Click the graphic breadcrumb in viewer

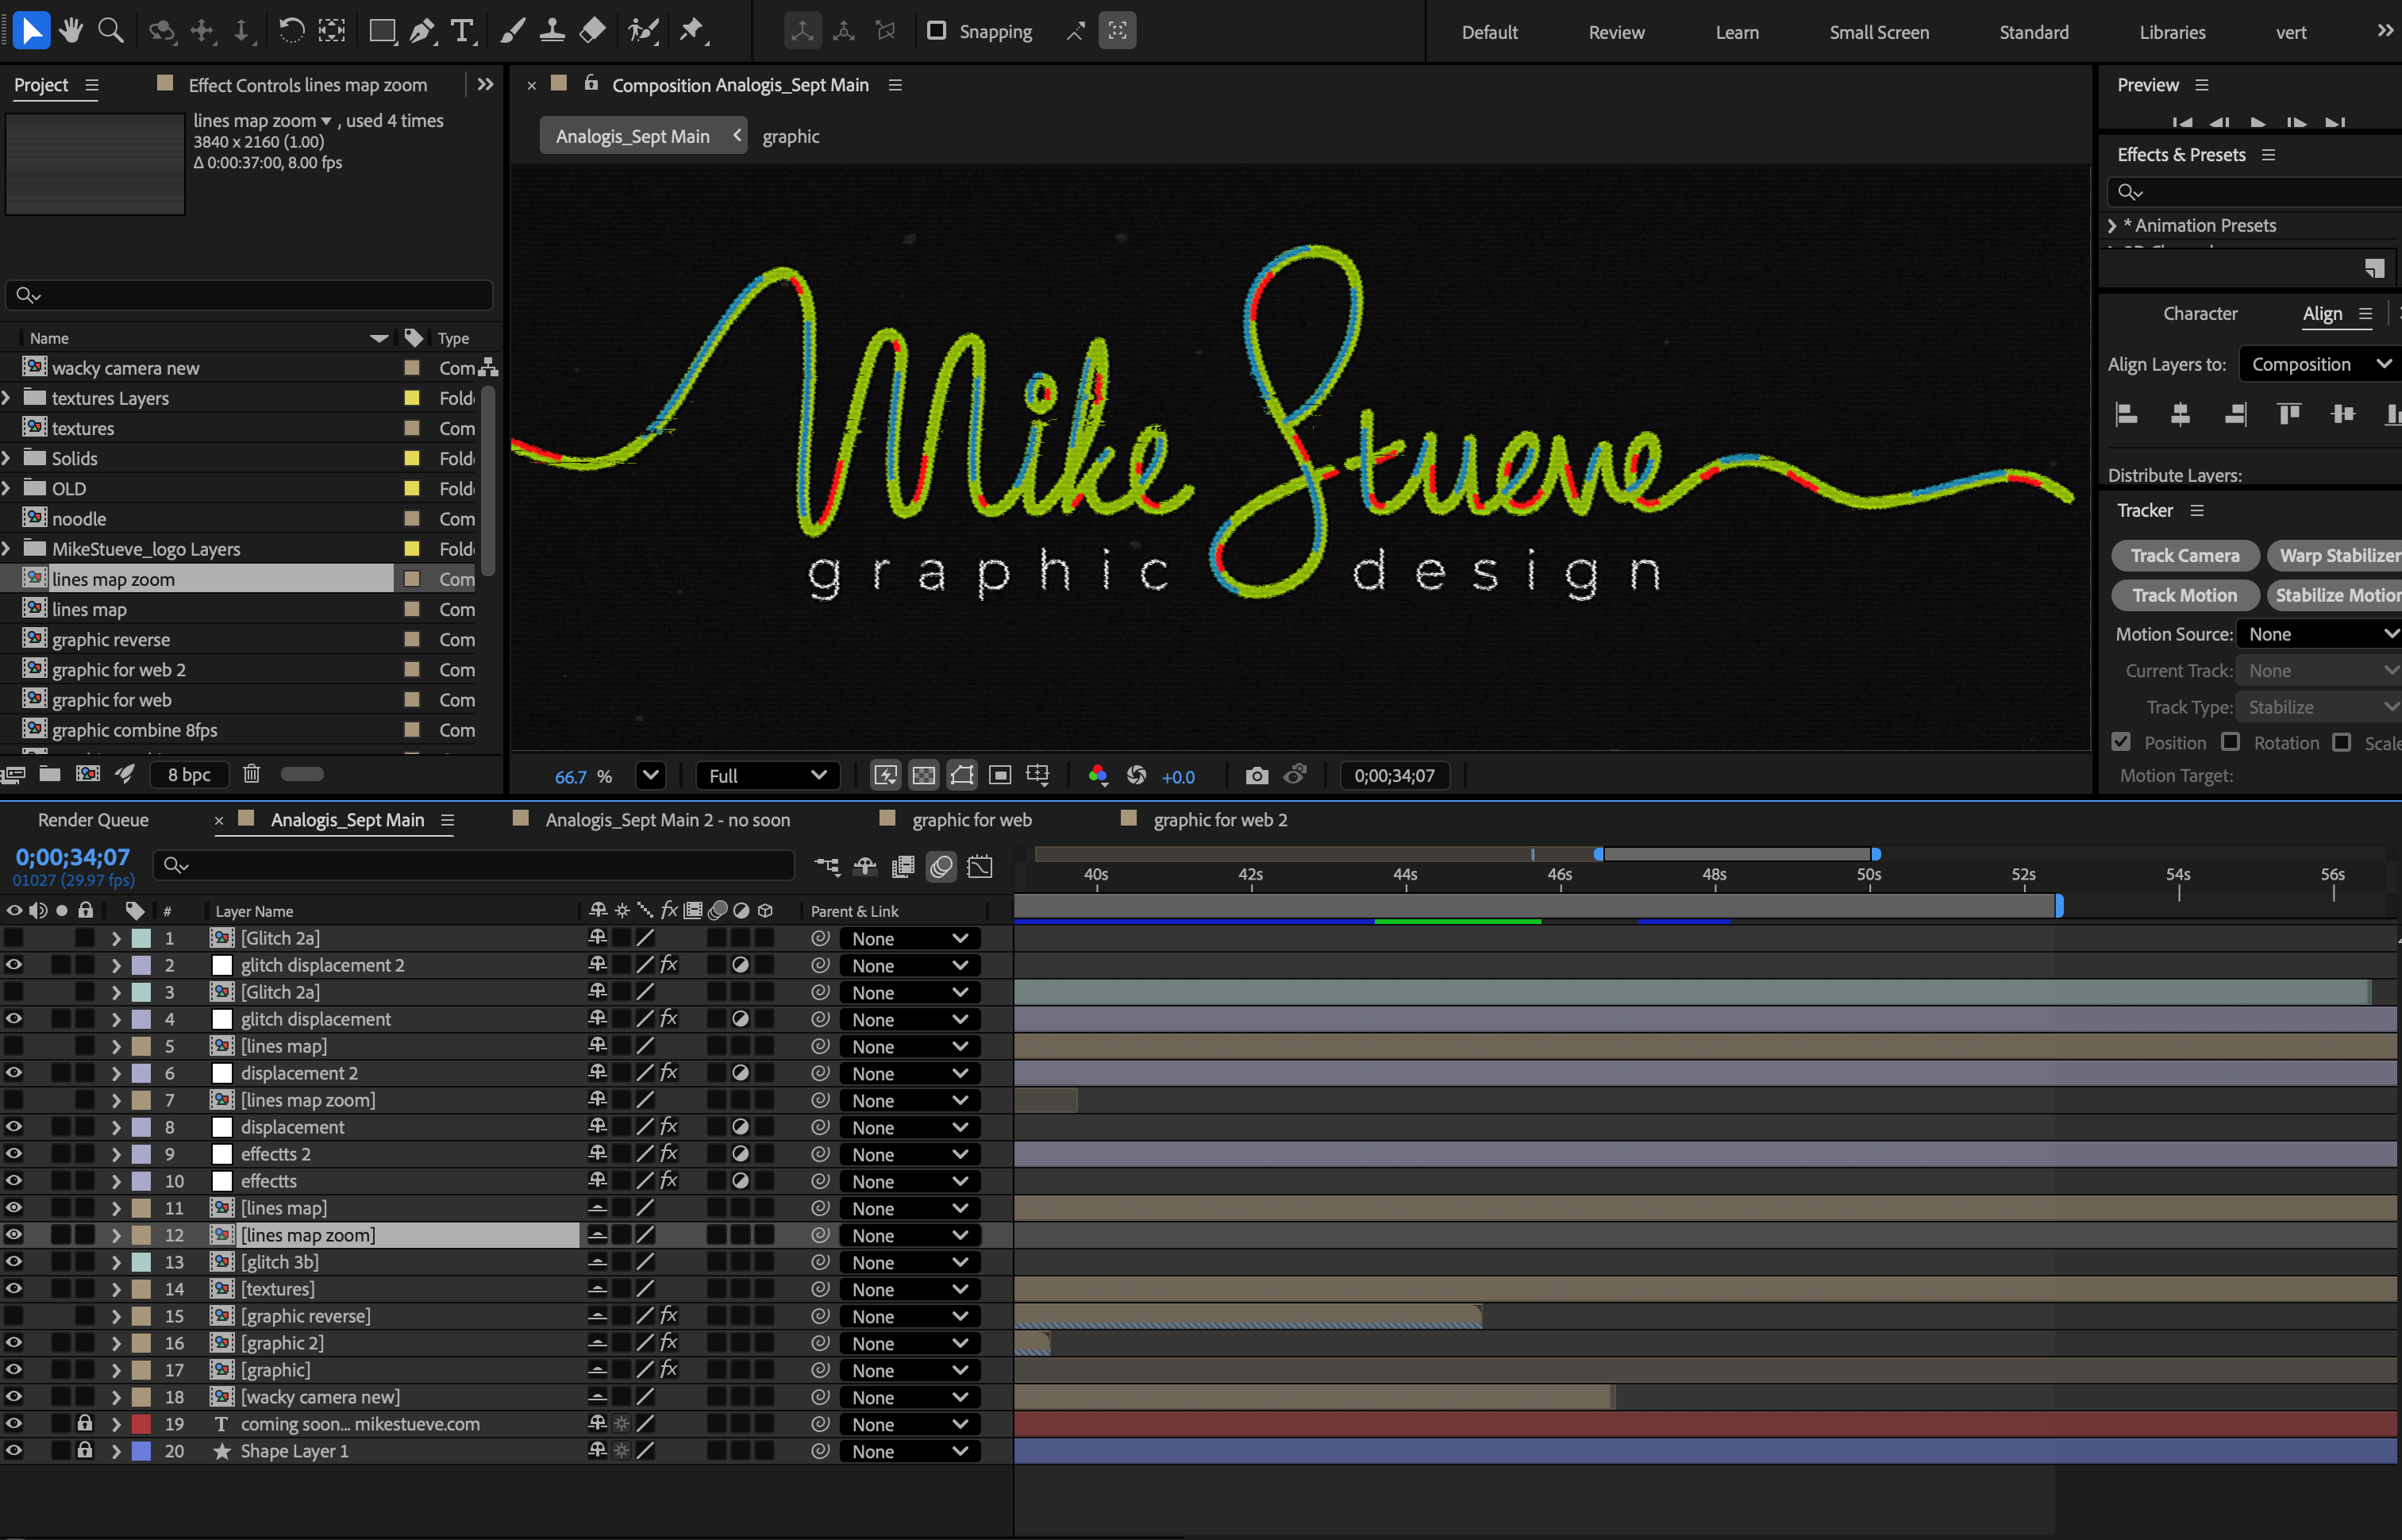click(790, 136)
